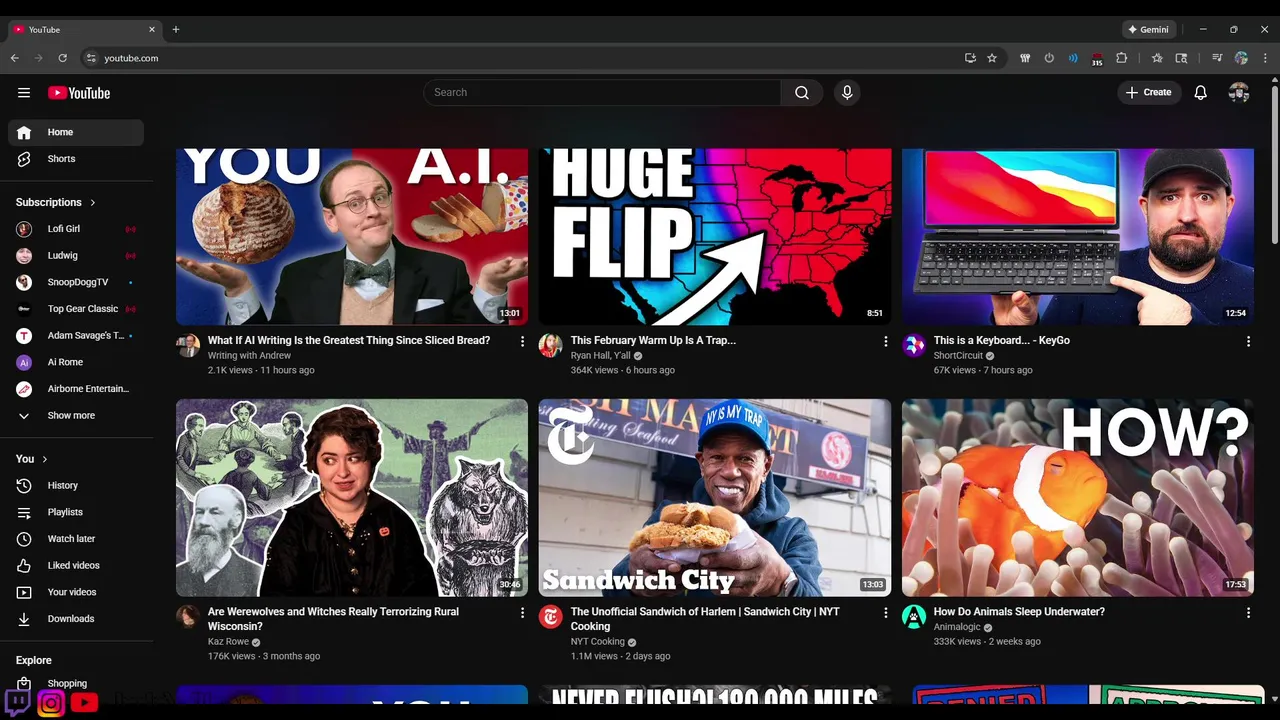Image resolution: width=1280 pixels, height=720 pixels.
Task: Go to Home in sidebar
Action: (76, 132)
